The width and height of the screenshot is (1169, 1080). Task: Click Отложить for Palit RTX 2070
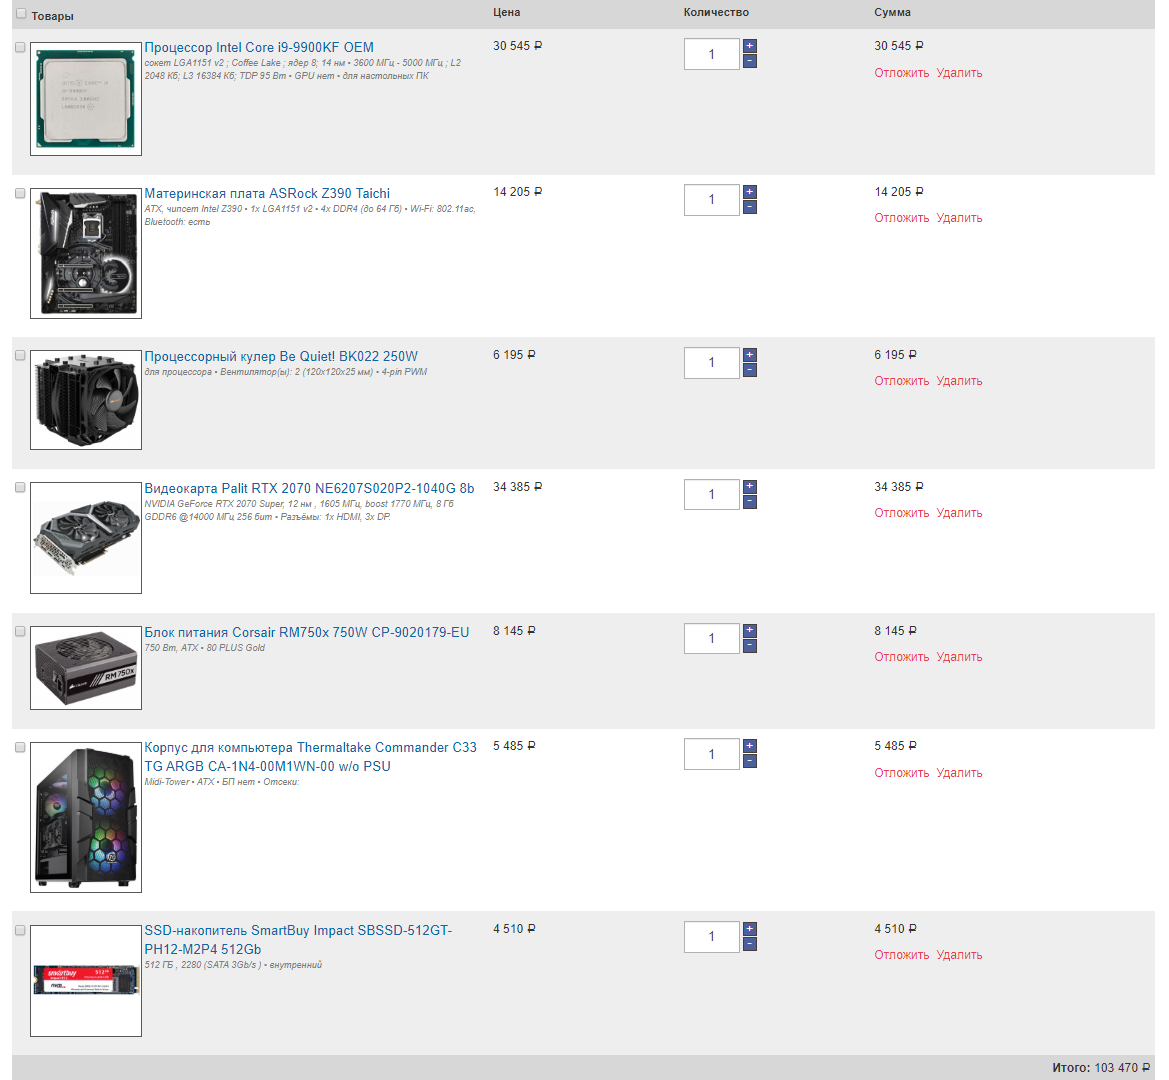[x=901, y=513]
